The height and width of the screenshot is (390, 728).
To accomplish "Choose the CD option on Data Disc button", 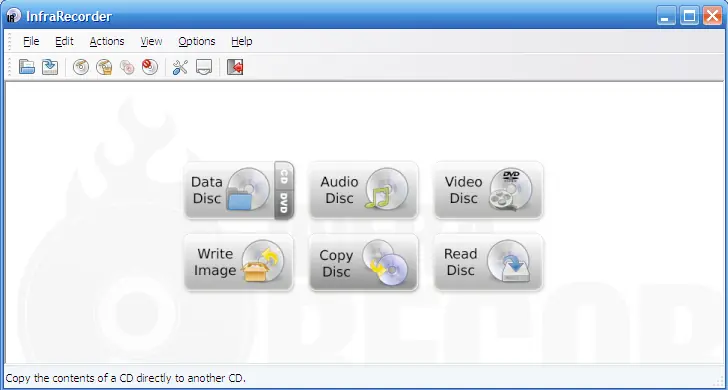I will tap(284, 176).
